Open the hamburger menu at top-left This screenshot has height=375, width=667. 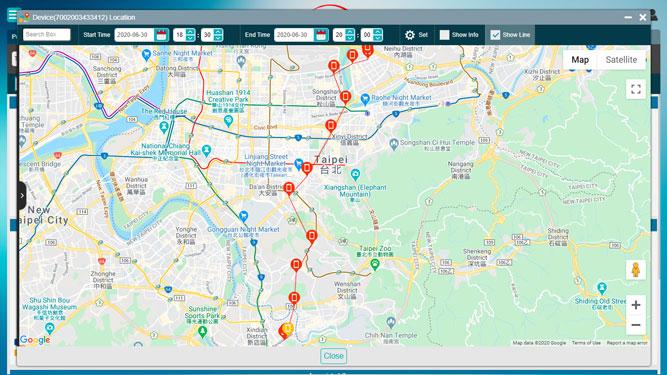tap(12, 15)
